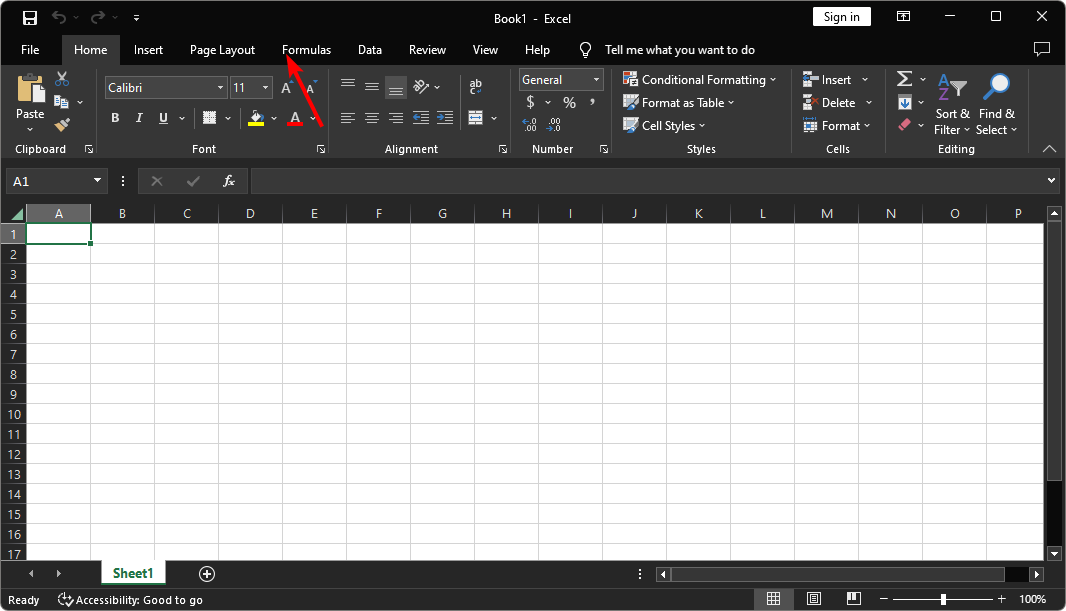The height and width of the screenshot is (611, 1066).
Task: Switch to the Formulas tab
Action: click(x=307, y=50)
